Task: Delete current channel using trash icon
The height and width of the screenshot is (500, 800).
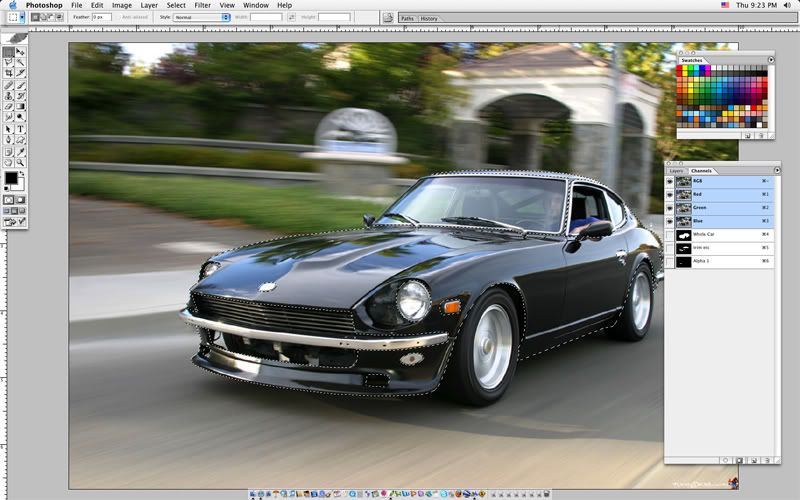Action: click(x=764, y=460)
